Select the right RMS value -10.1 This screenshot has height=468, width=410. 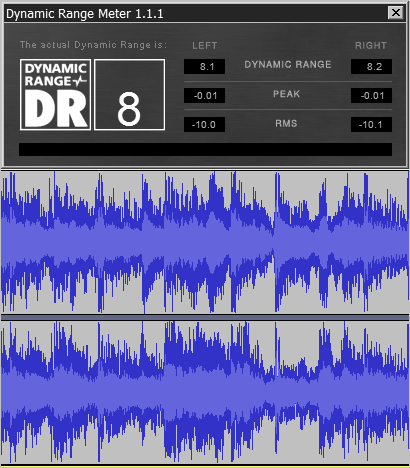point(371,125)
